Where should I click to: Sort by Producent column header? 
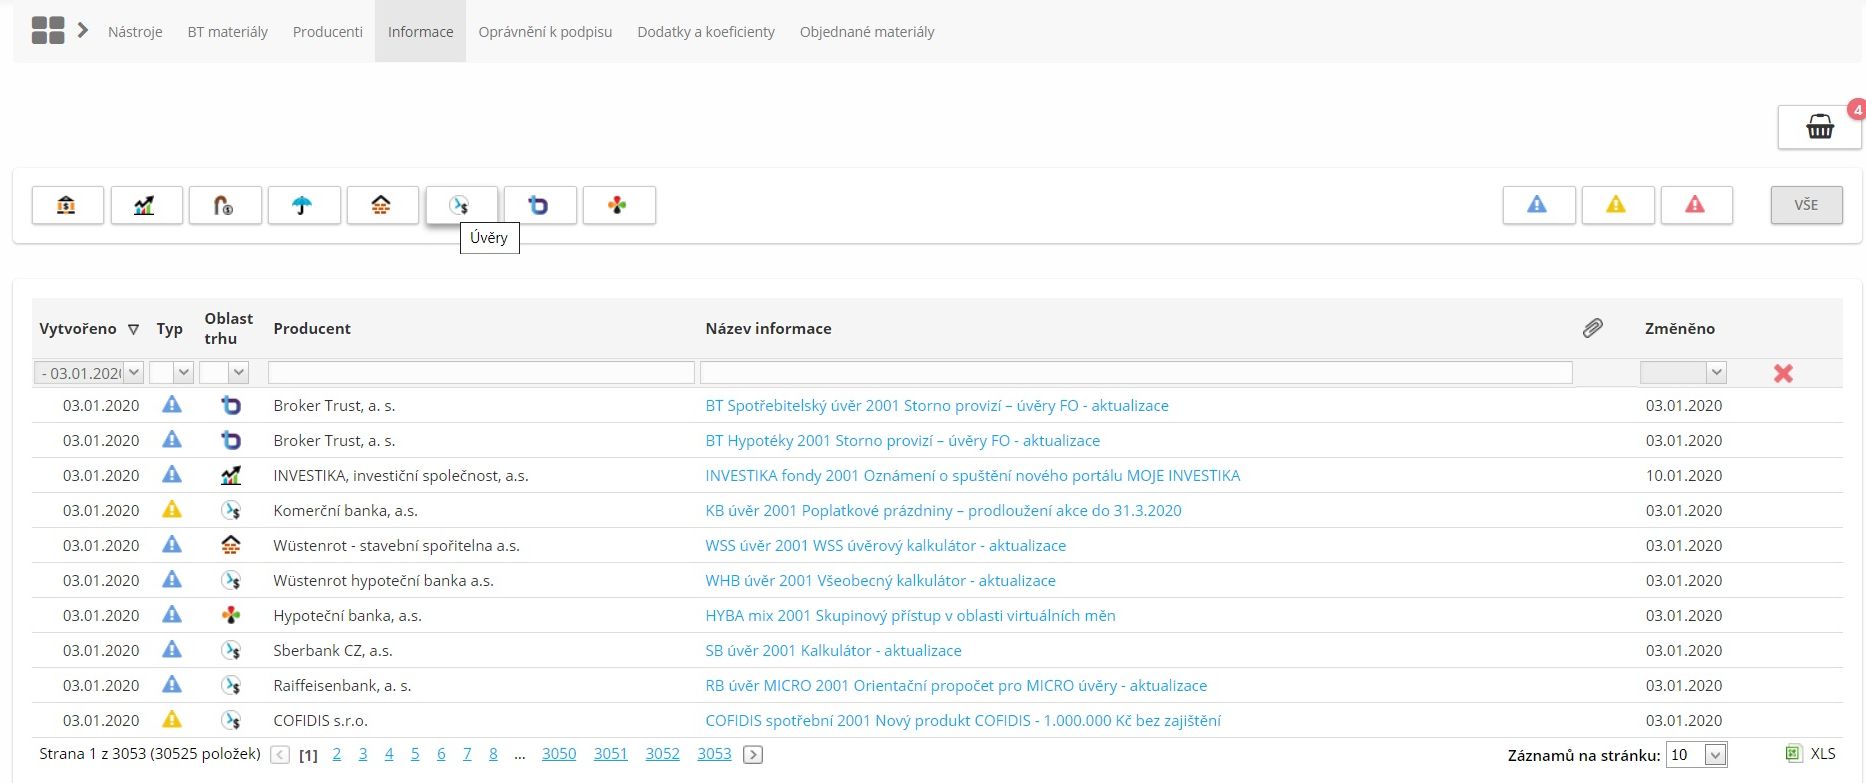click(x=312, y=328)
